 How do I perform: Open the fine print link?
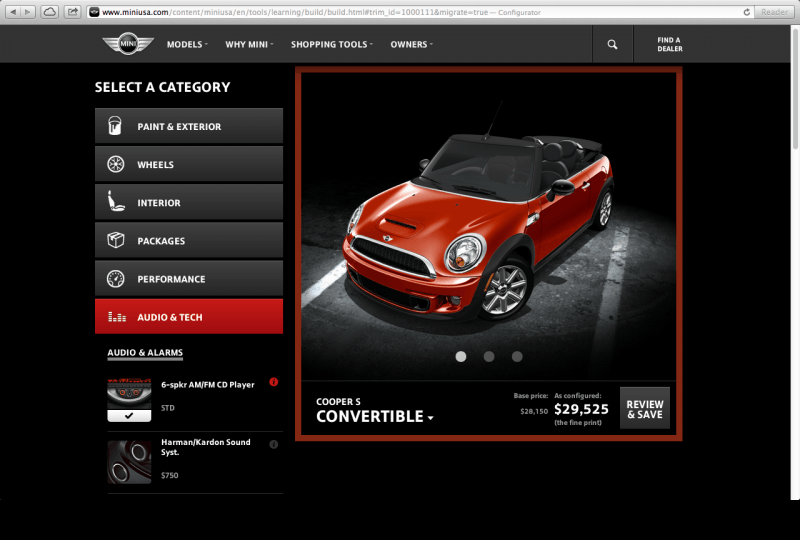pyautogui.click(x=578, y=423)
